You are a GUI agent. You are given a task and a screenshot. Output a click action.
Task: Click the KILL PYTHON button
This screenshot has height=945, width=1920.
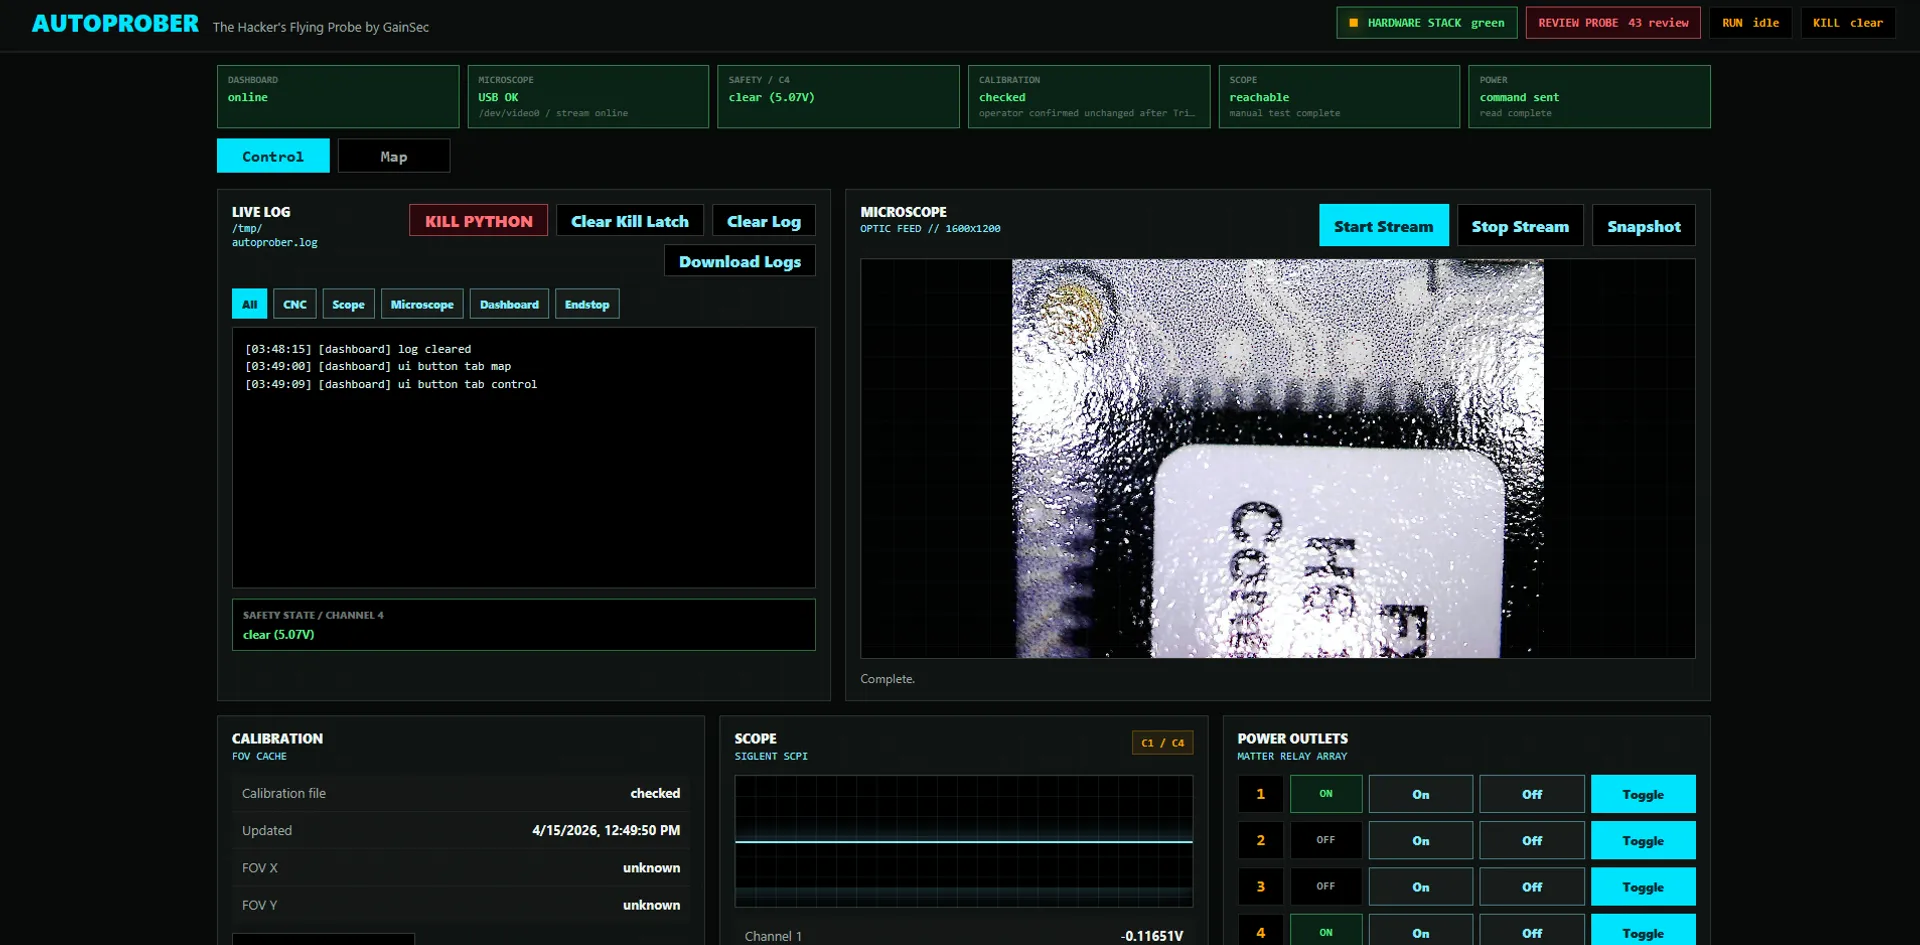coord(478,220)
